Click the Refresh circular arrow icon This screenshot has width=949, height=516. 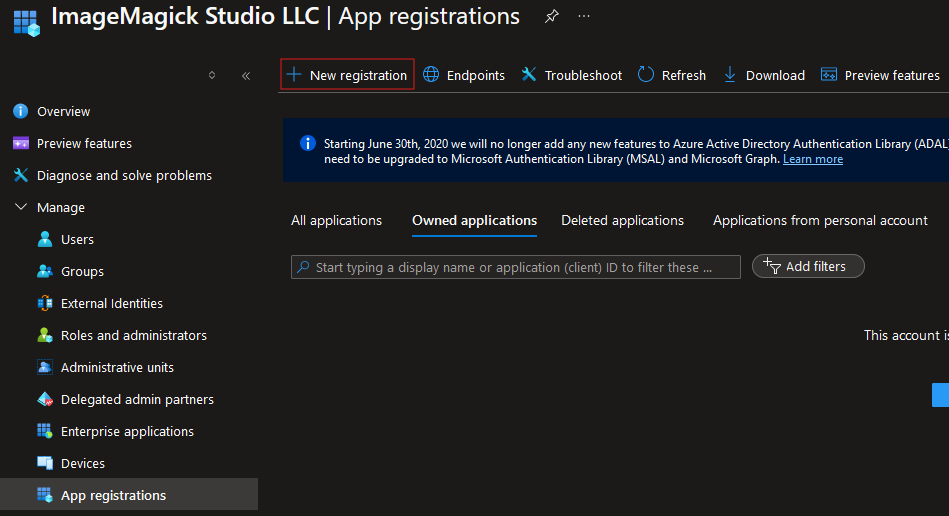[x=646, y=74]
